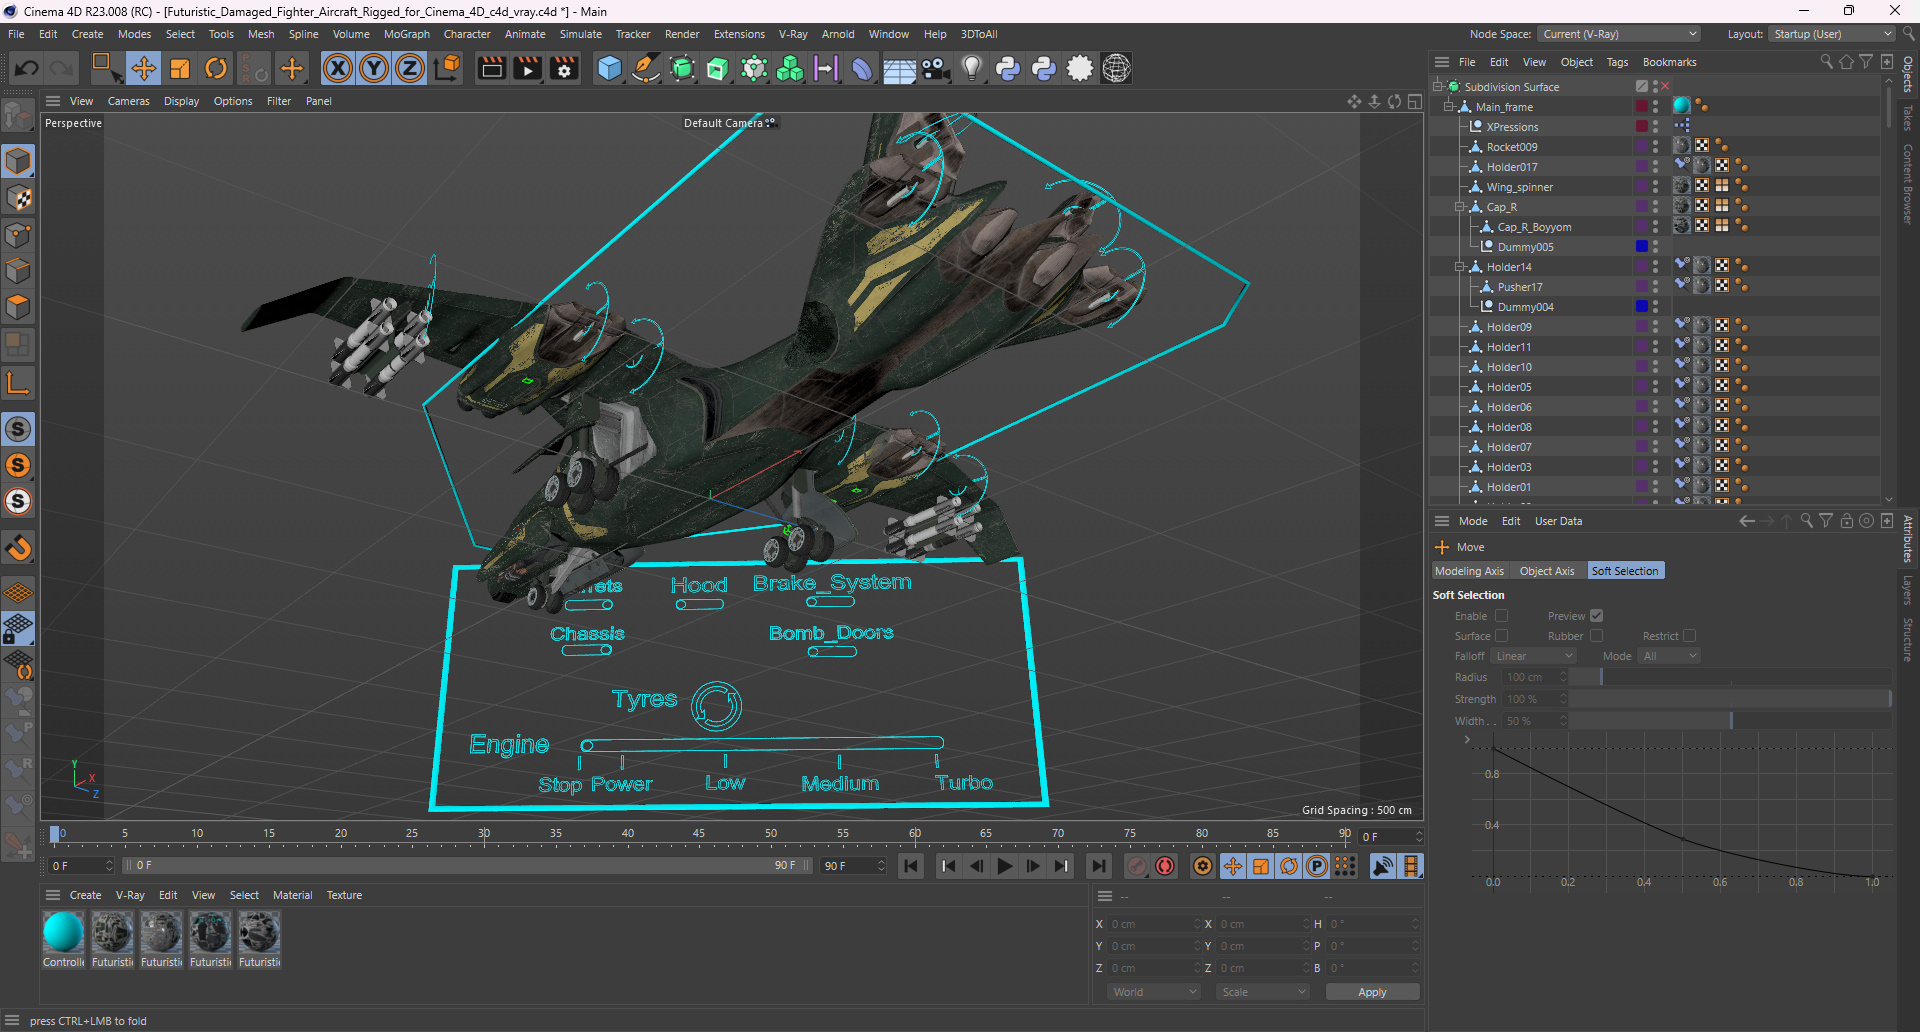Viewport: 1920px width, 1032px height.
Task: Open the Cameras viewport menu
Action: [128, 101]
